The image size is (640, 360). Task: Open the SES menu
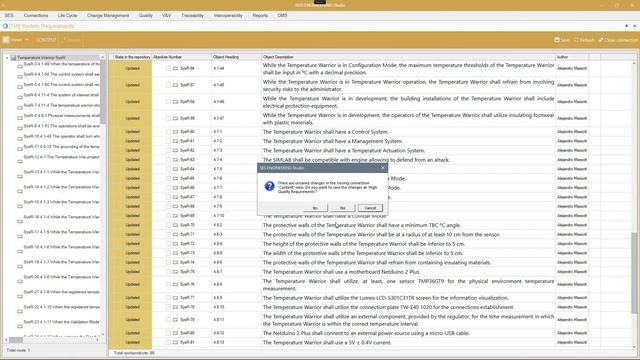[x=9, y=16]
